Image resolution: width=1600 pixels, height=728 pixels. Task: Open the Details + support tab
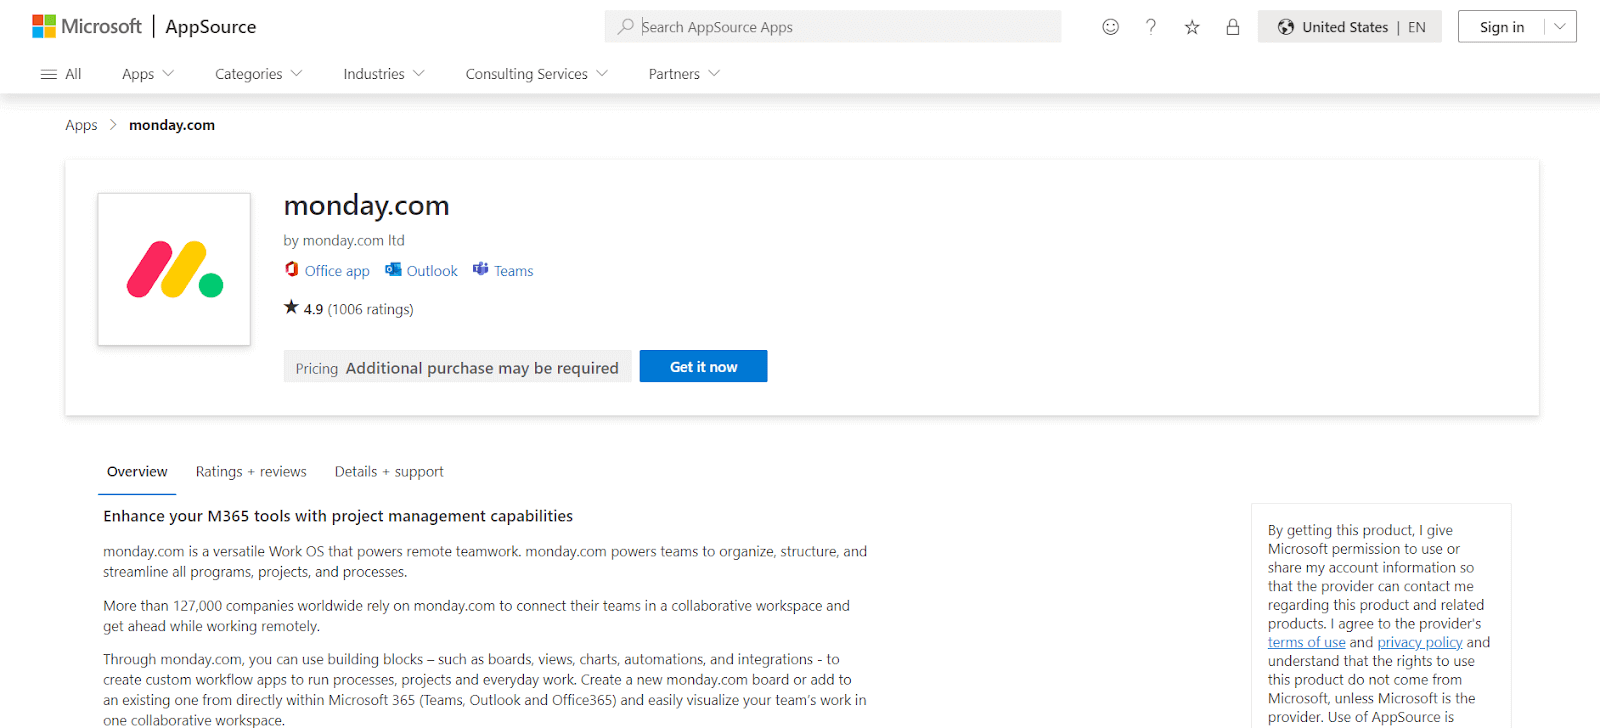point(389,471)
